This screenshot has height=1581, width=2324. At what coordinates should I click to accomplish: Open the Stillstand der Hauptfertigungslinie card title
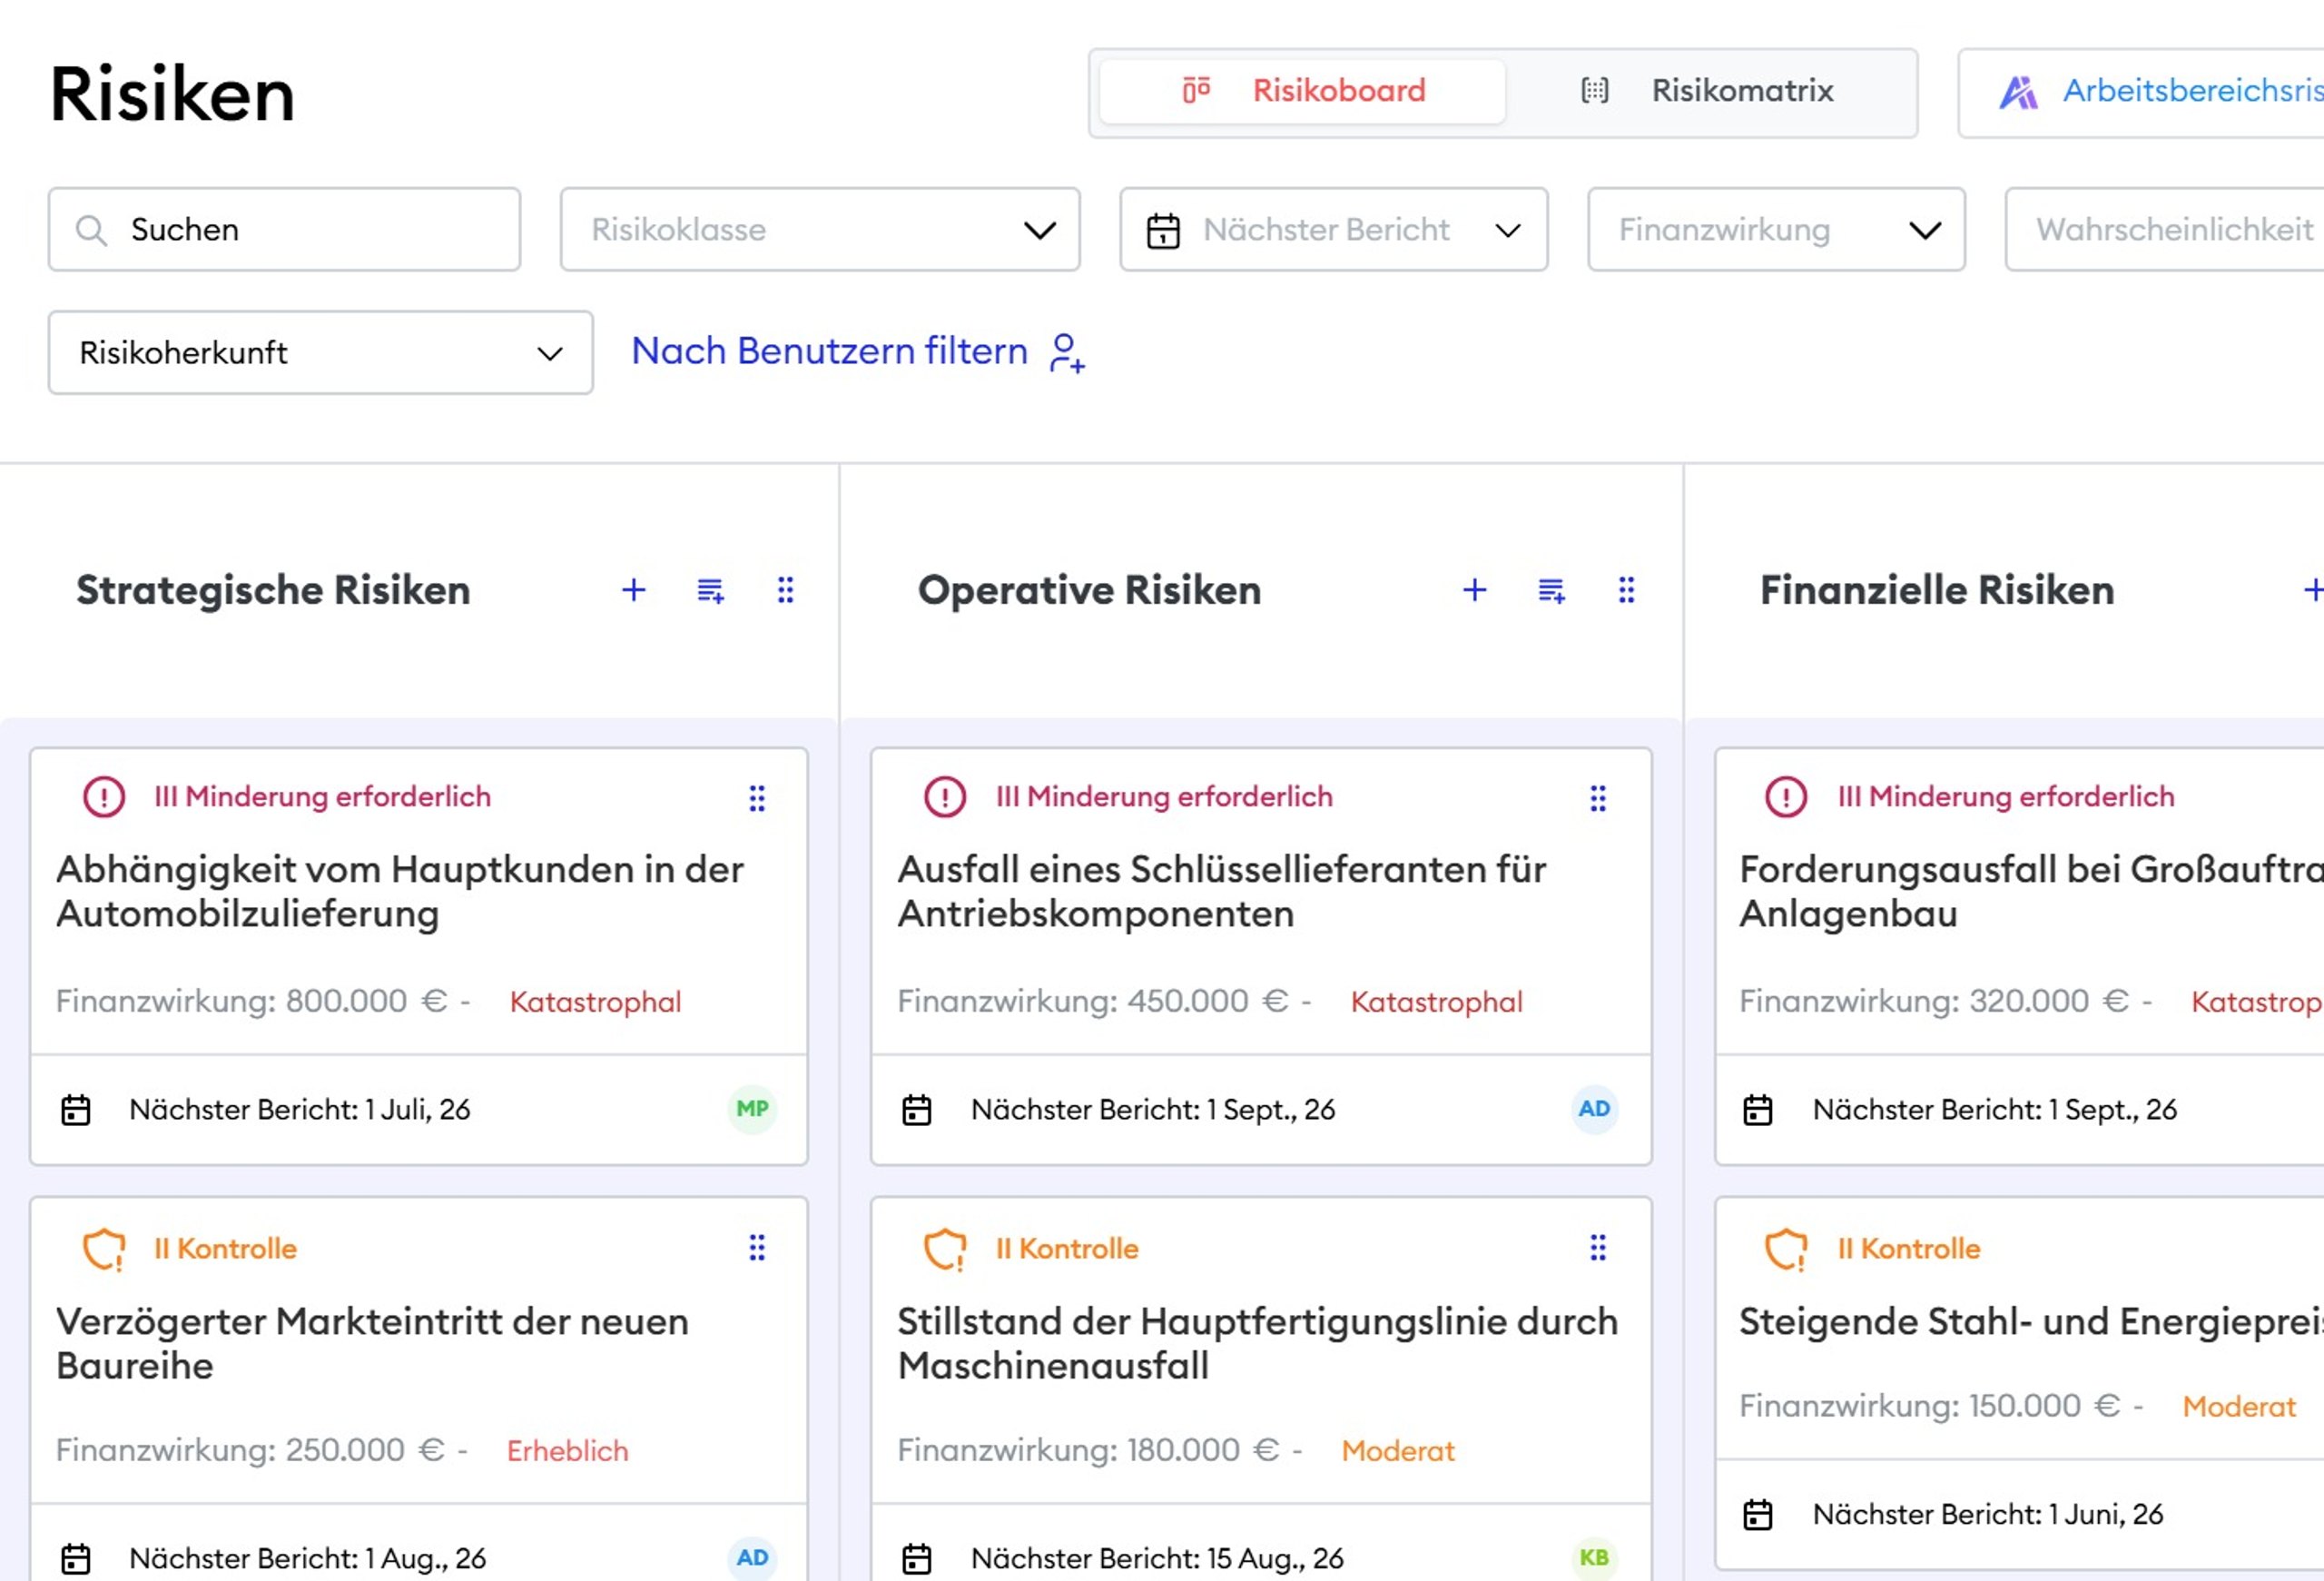pyautogui.click(x=1257, y=1343)
